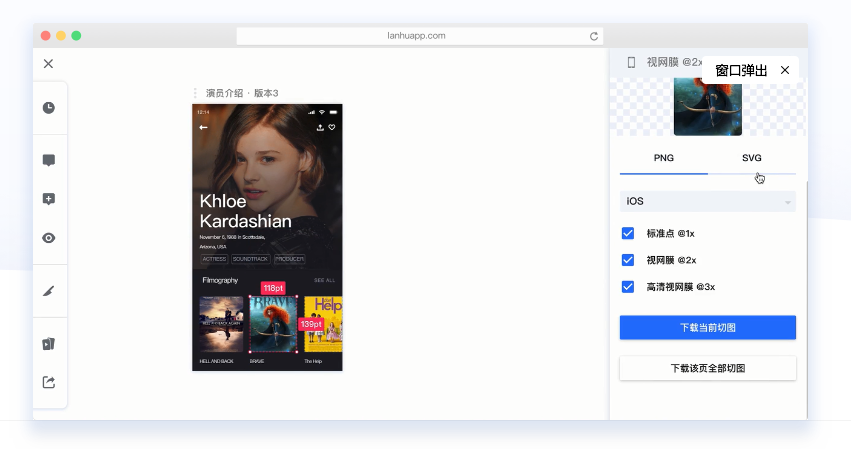Click the 下载当前切图 blue button
The height and width of the screenshot is (449, 851).
click(708, 327)
